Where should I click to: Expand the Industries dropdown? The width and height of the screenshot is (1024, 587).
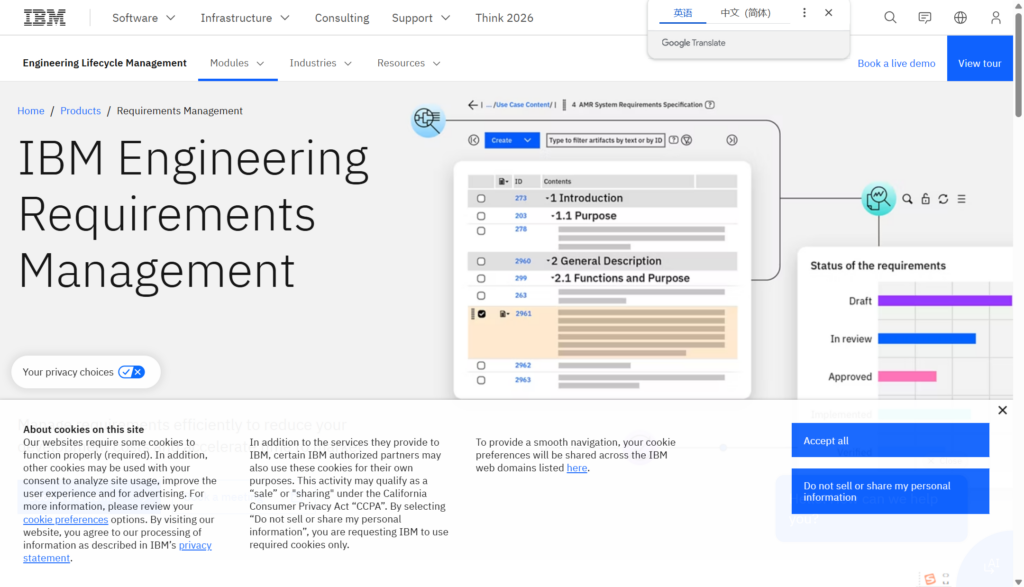point(320,63)
